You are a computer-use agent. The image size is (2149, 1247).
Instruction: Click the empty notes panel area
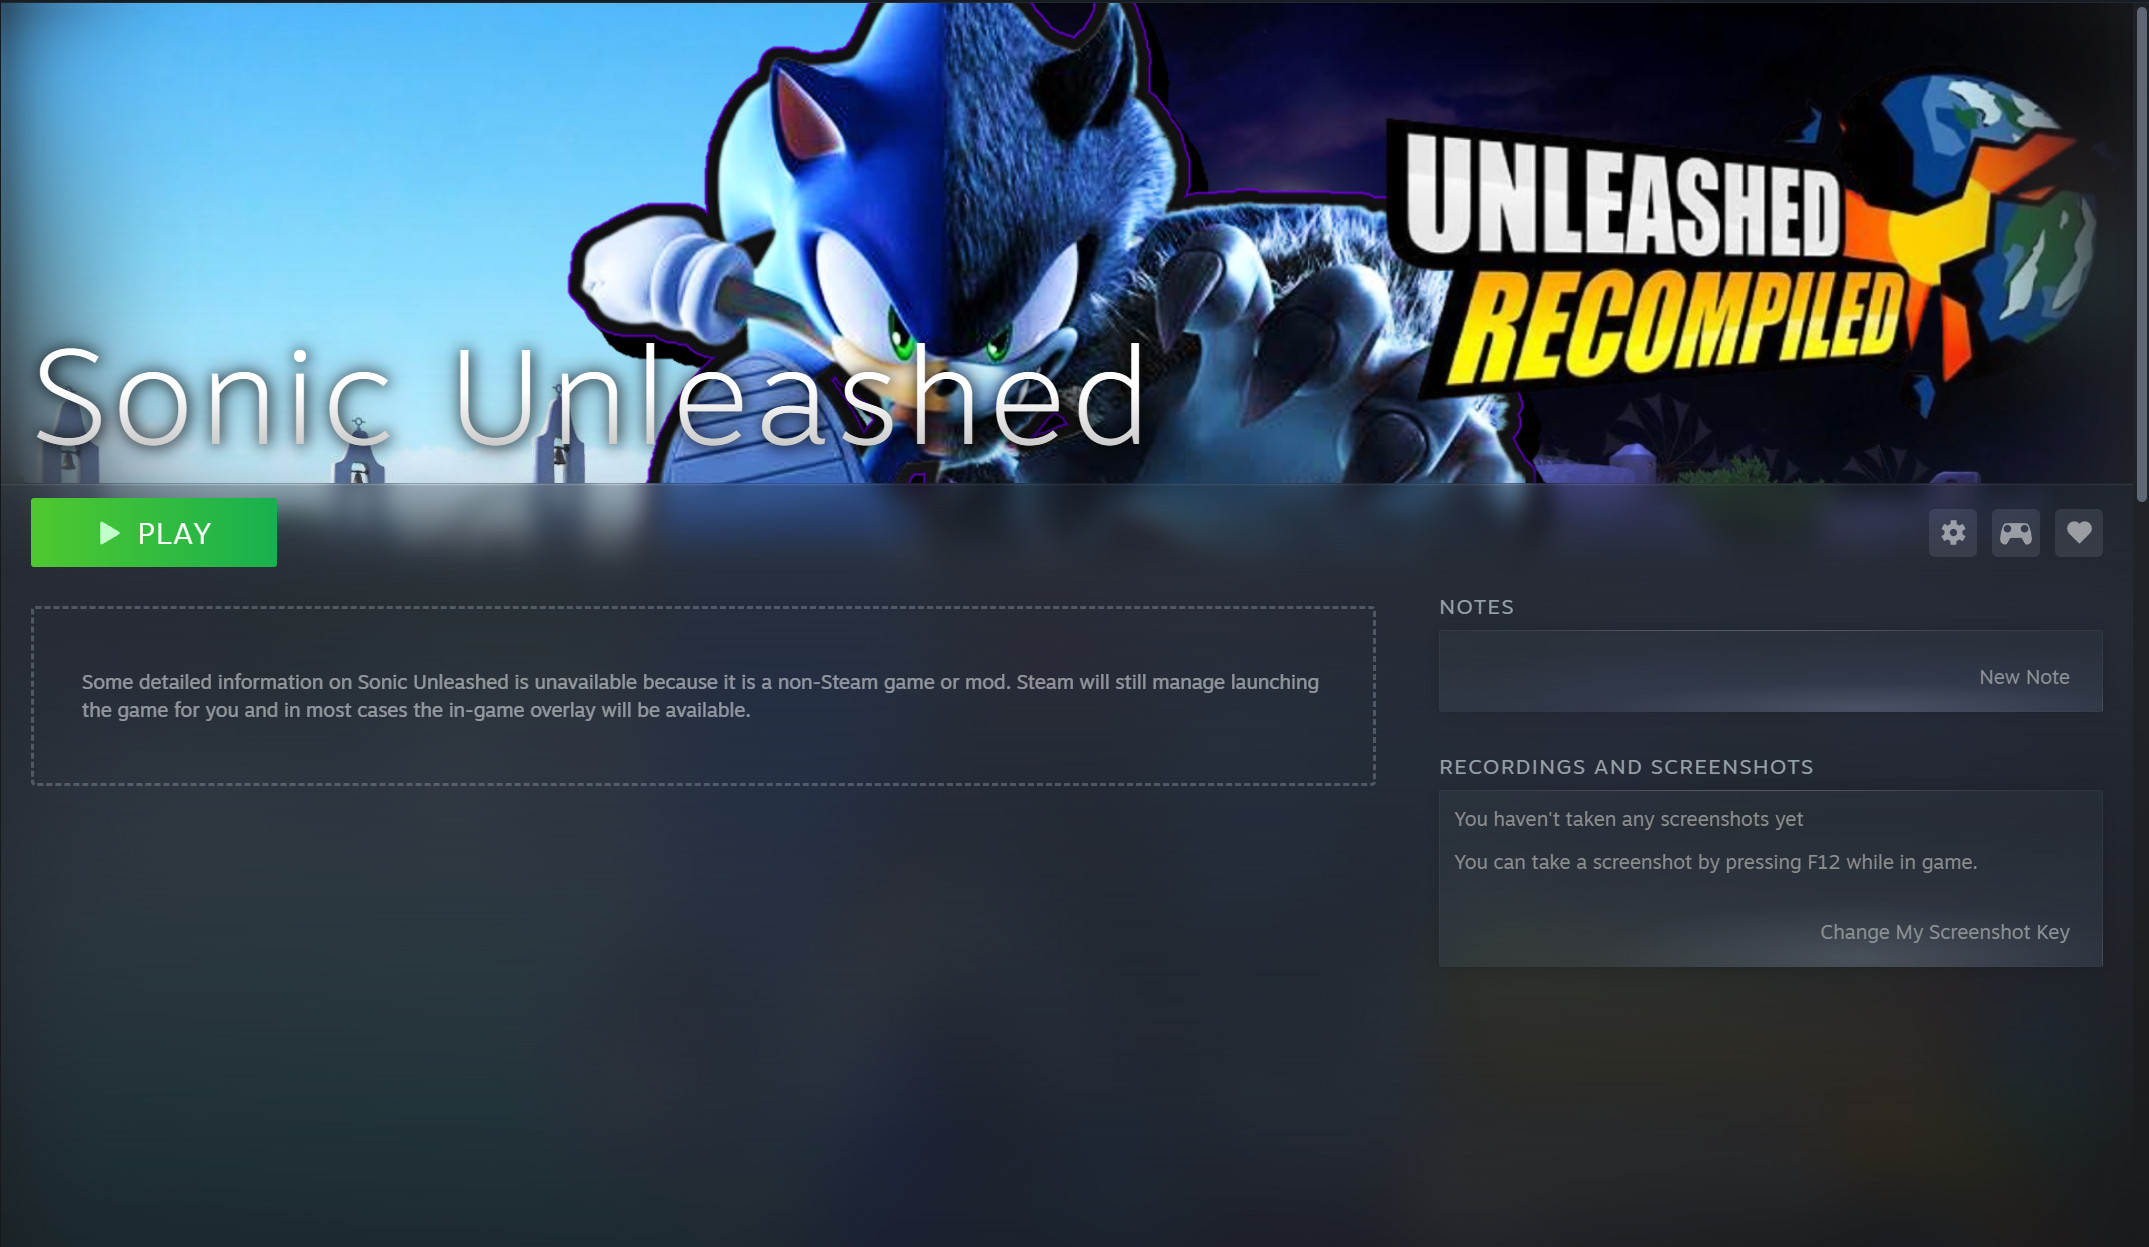pos(1770,671)
